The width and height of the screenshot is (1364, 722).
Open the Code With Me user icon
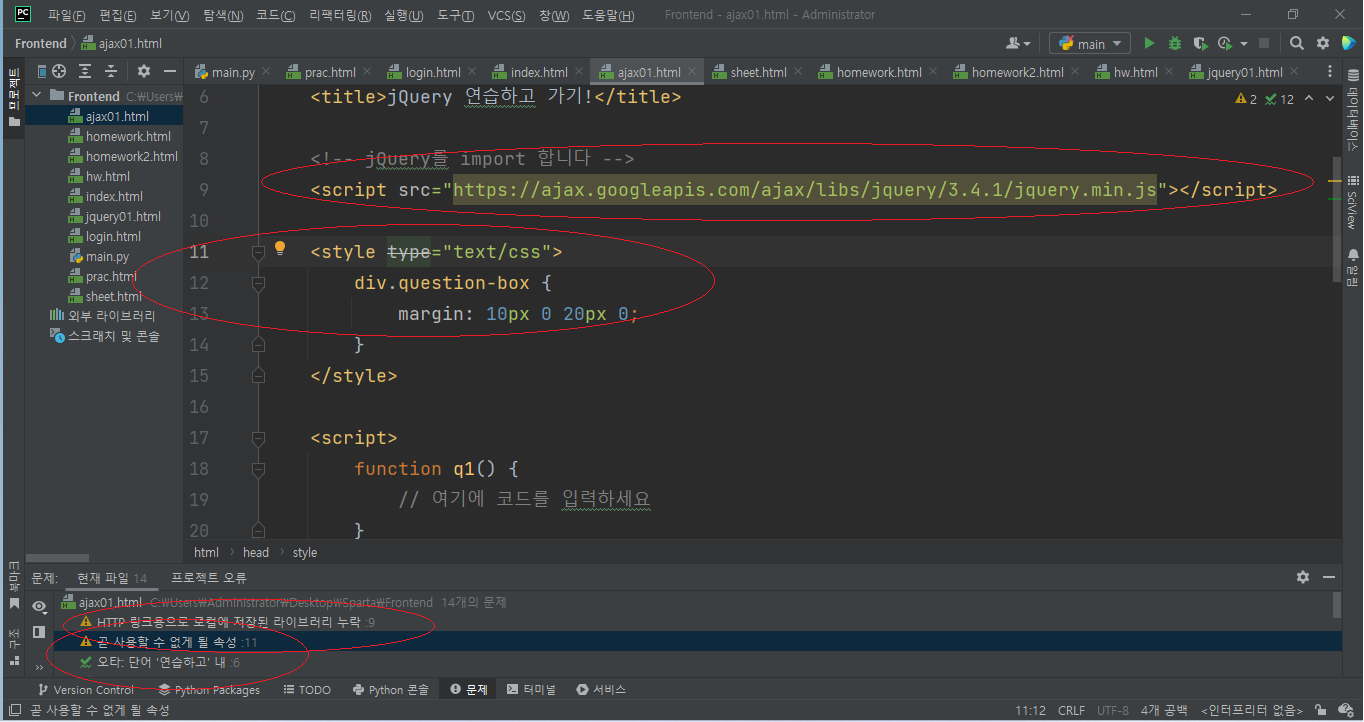click(x=1018, y=44)
